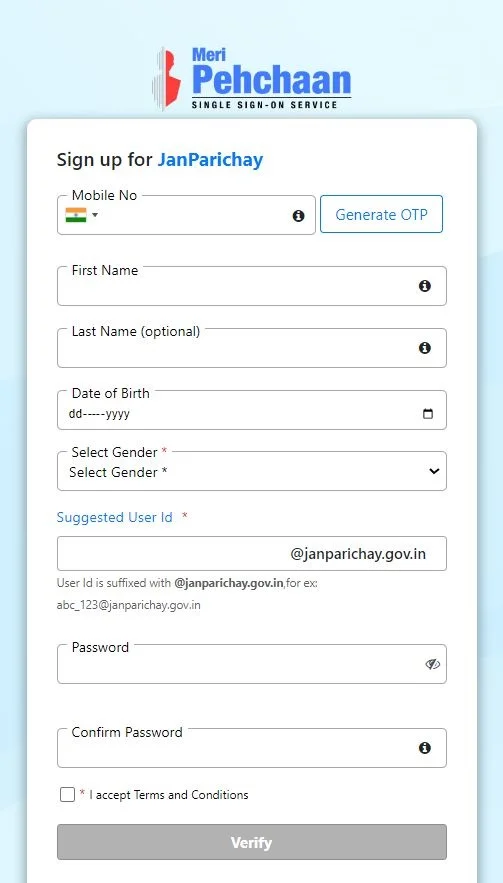Toggle password visibility eye icon

432,665
